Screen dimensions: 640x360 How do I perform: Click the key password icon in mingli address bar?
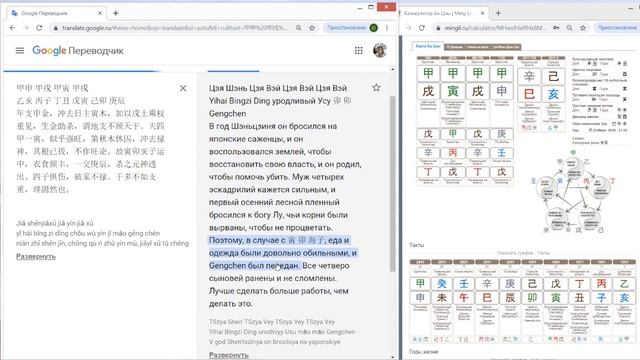556,28
